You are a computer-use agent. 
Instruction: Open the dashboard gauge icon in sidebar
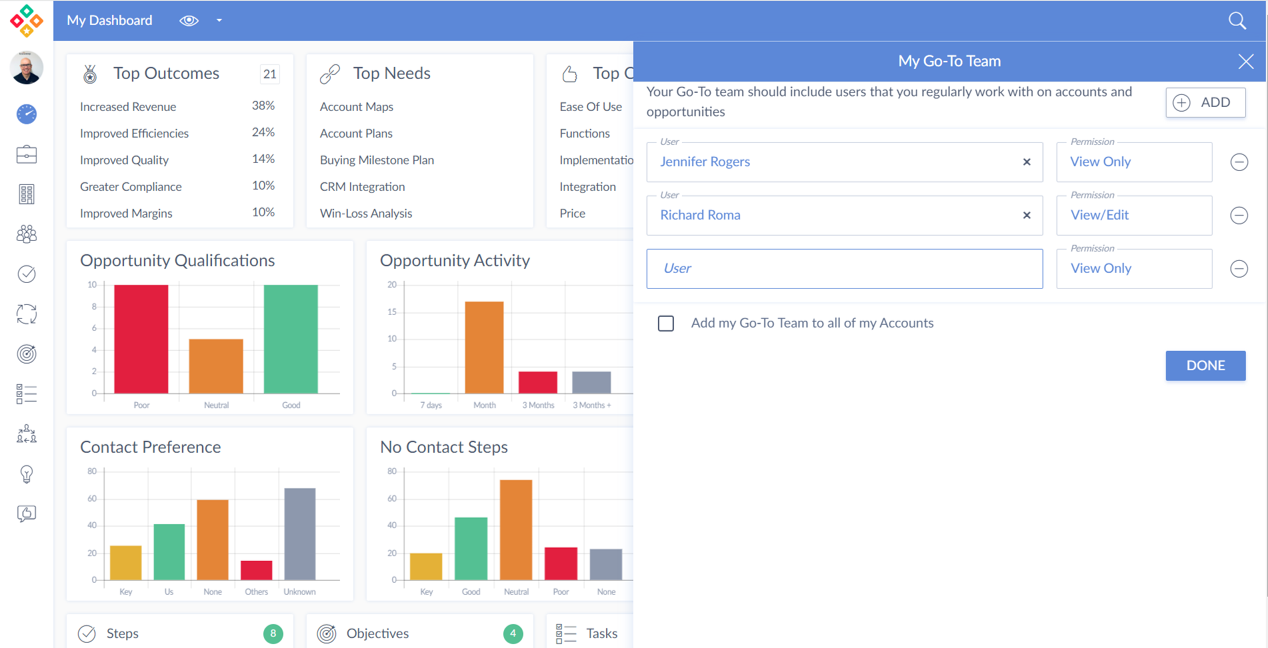coord(27,114)
